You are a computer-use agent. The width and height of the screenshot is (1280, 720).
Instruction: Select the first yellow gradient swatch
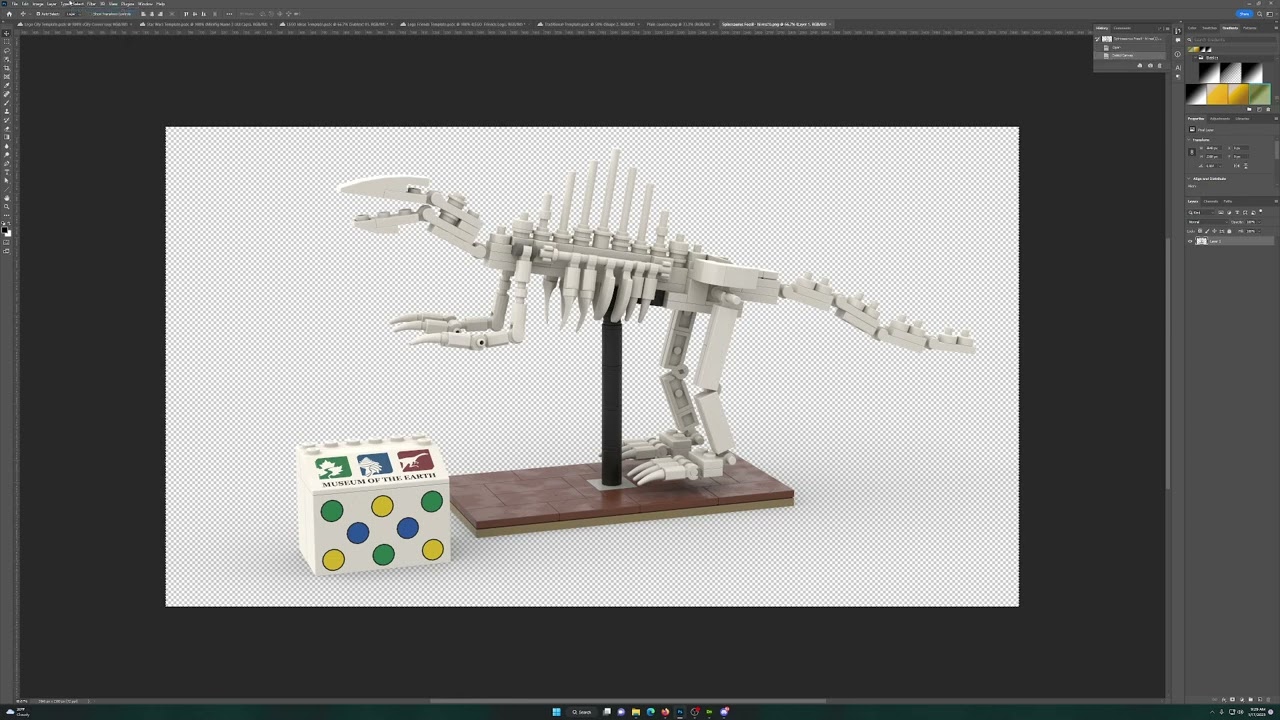point(1217,94)
